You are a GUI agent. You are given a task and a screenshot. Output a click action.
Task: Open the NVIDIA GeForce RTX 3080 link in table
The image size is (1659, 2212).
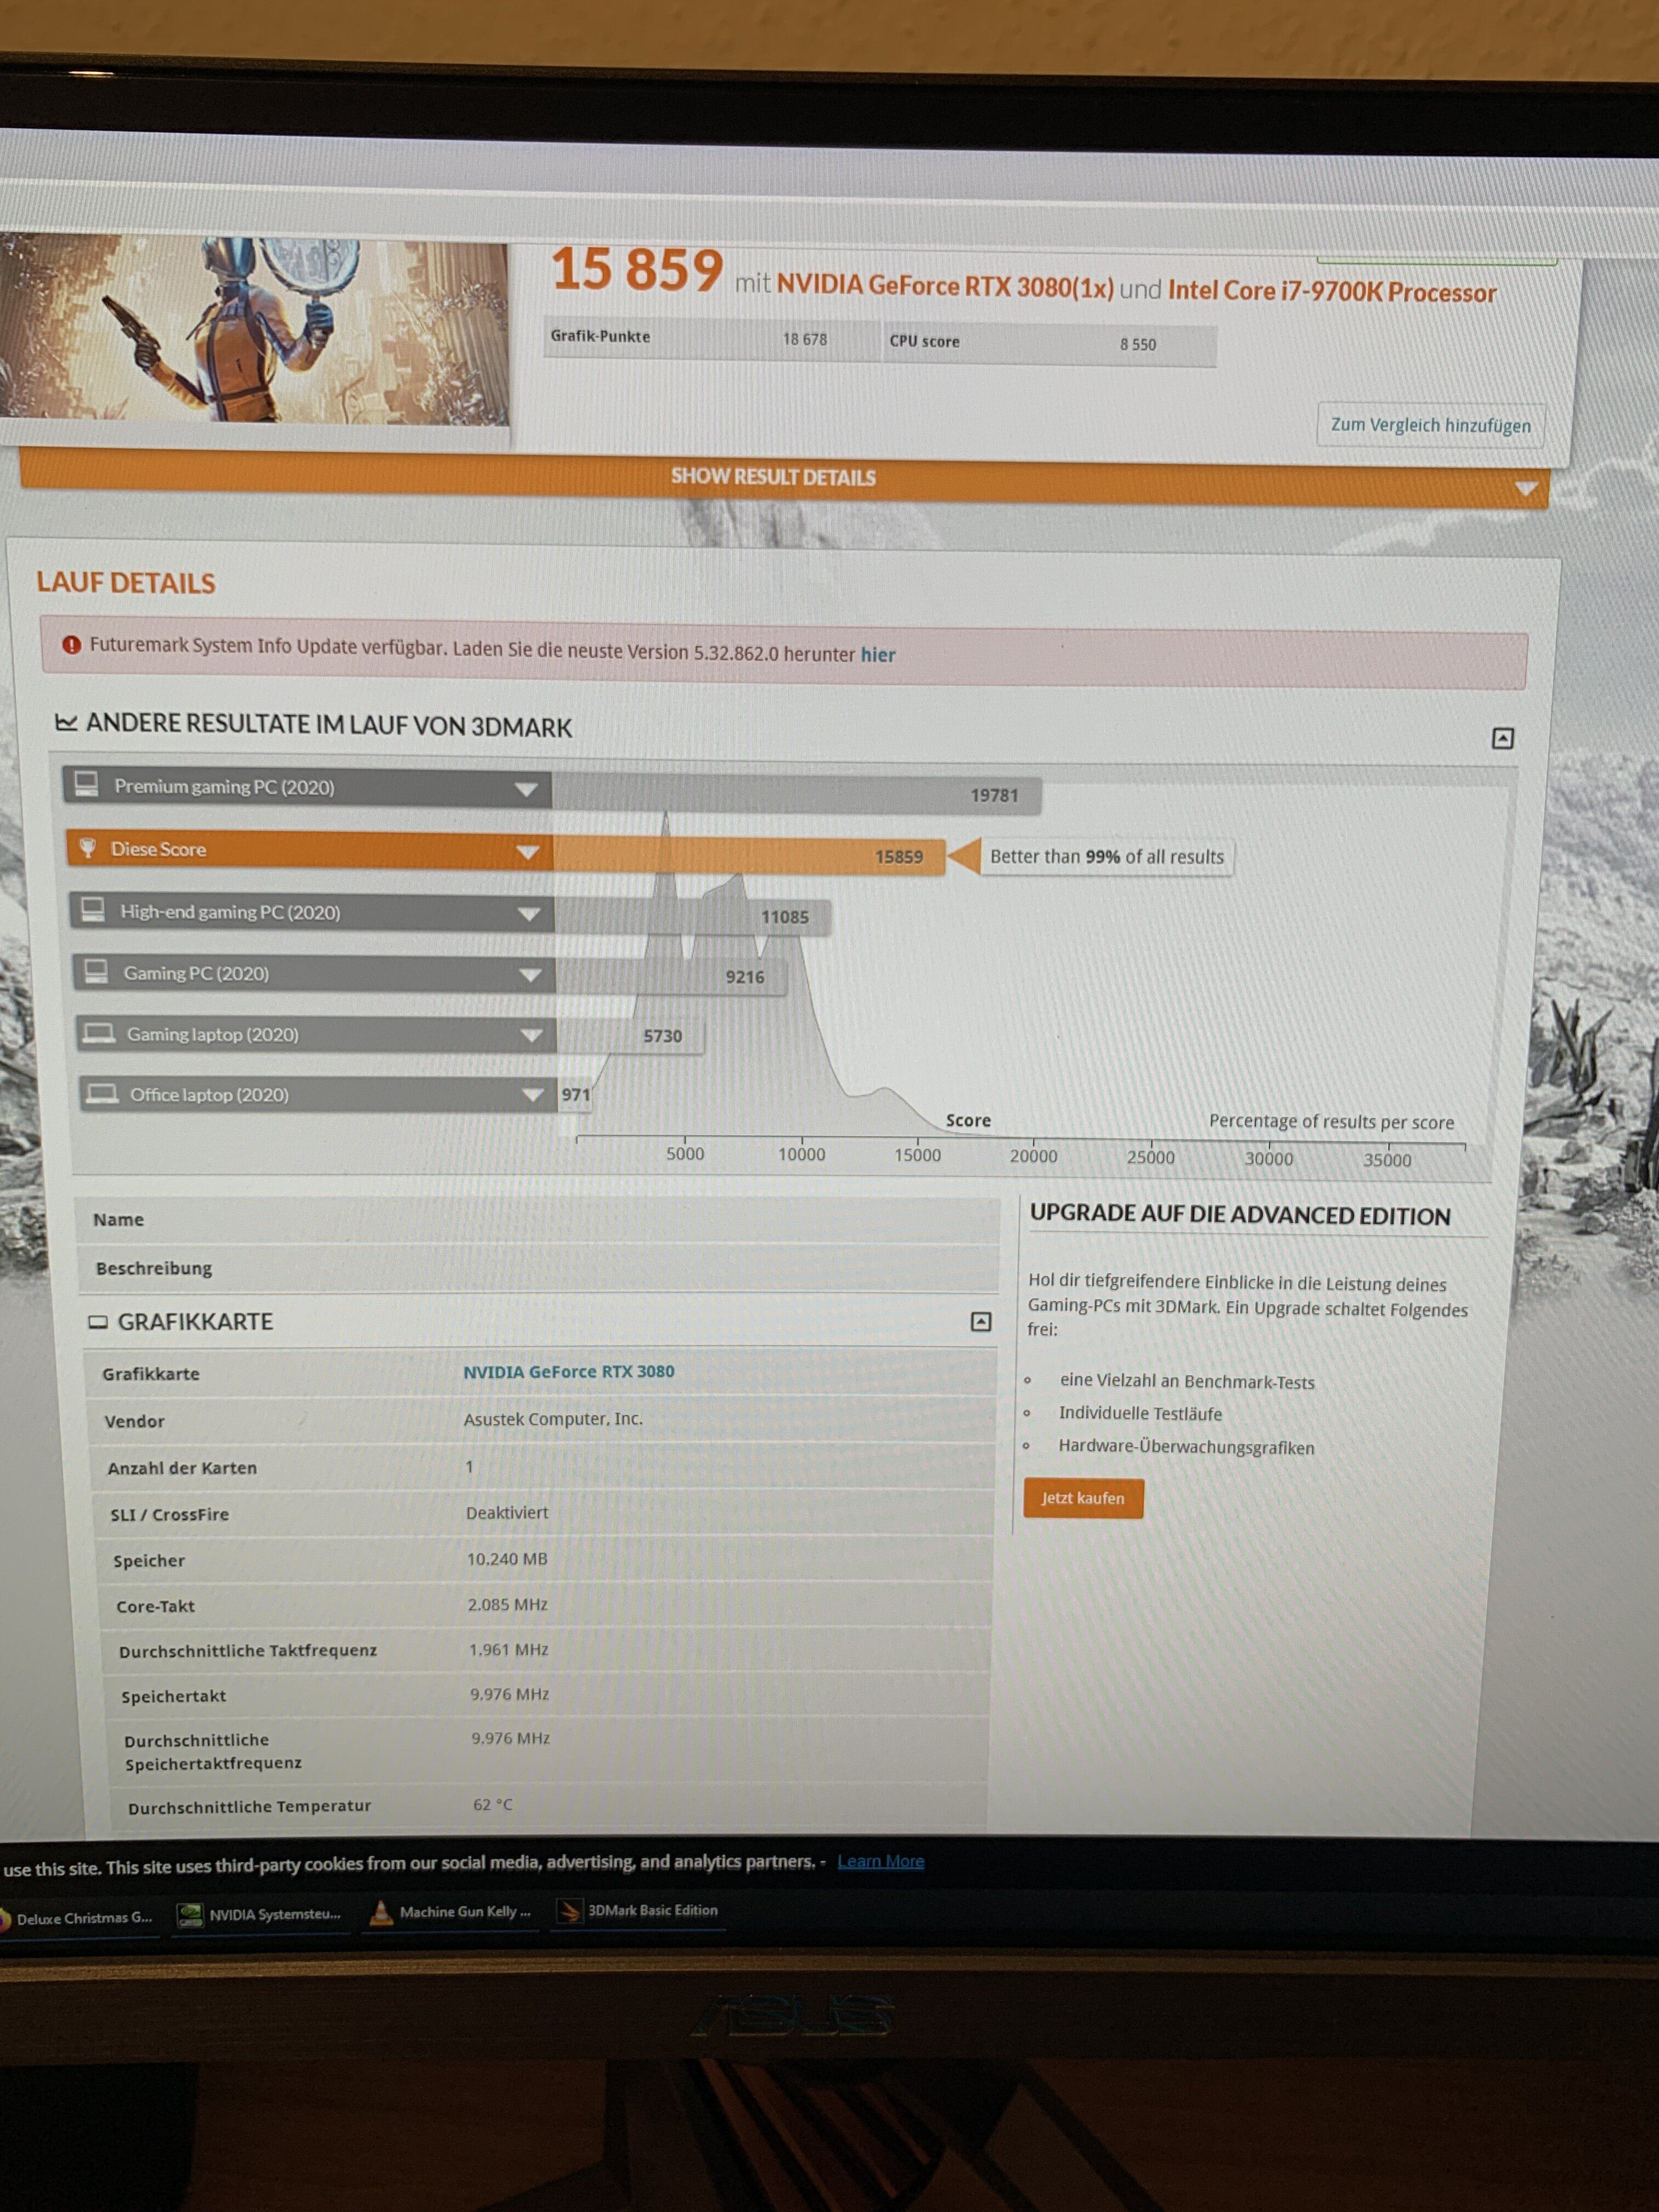point(568,1371)
